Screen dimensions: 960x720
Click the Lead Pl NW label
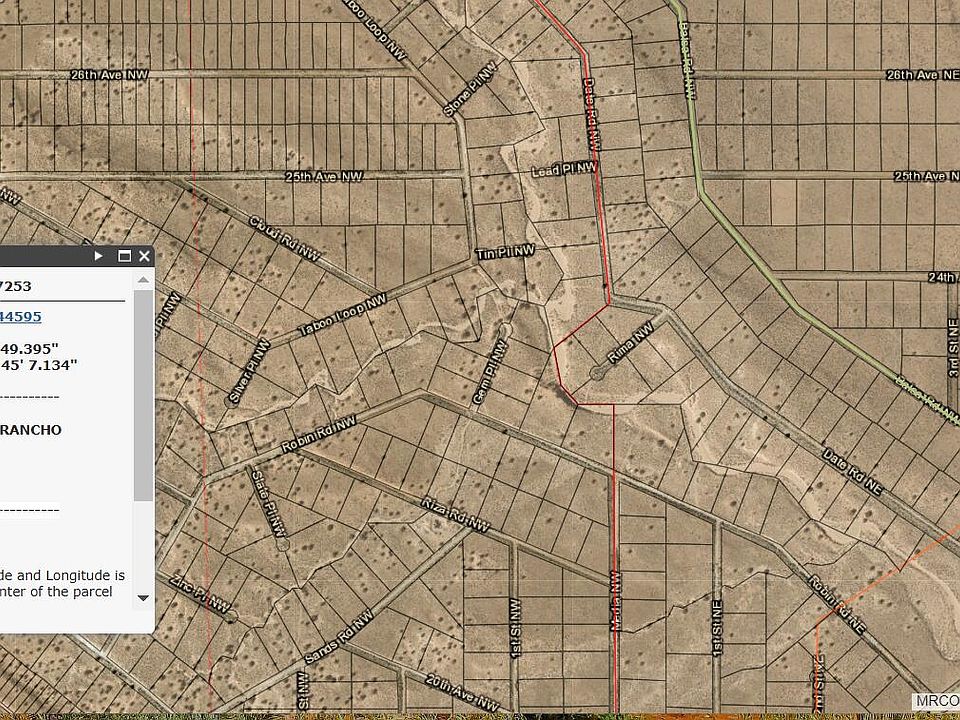pos(564,170)
